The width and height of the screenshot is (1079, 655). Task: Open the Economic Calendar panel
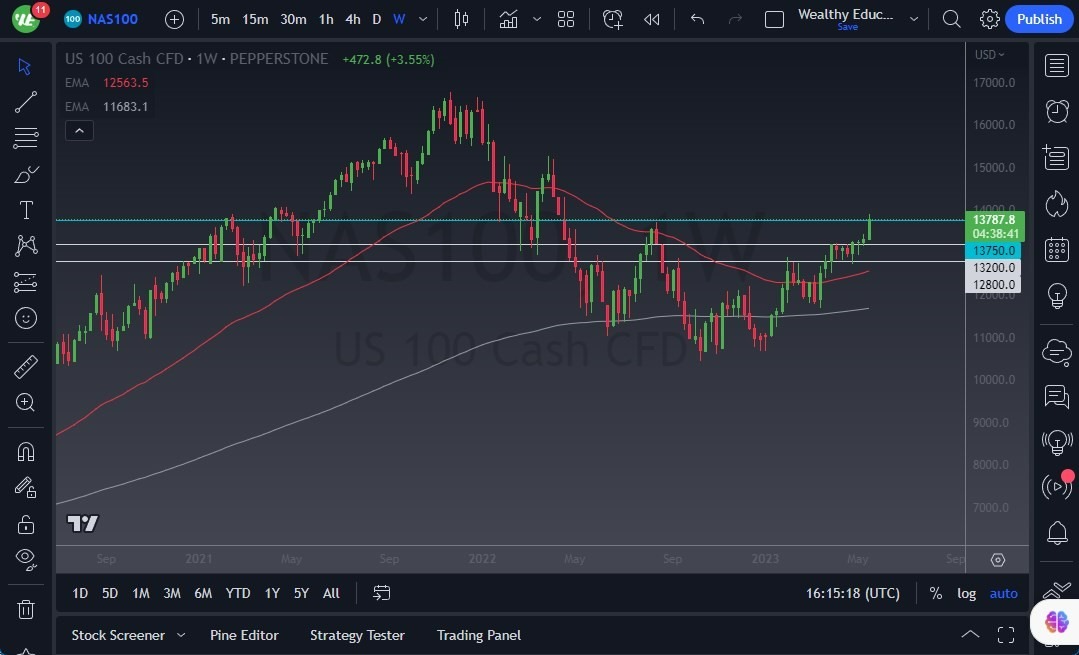1056,249
